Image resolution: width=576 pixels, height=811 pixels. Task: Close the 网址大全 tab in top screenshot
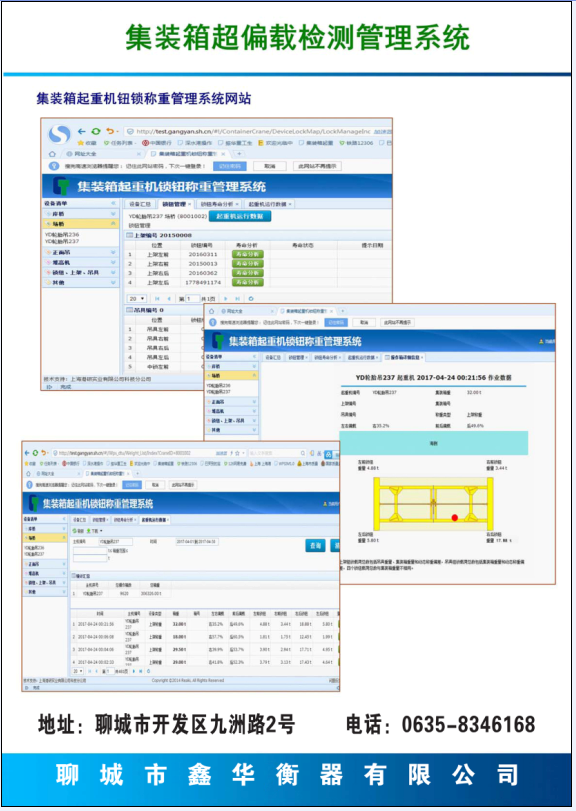click(x=139, y=154)
